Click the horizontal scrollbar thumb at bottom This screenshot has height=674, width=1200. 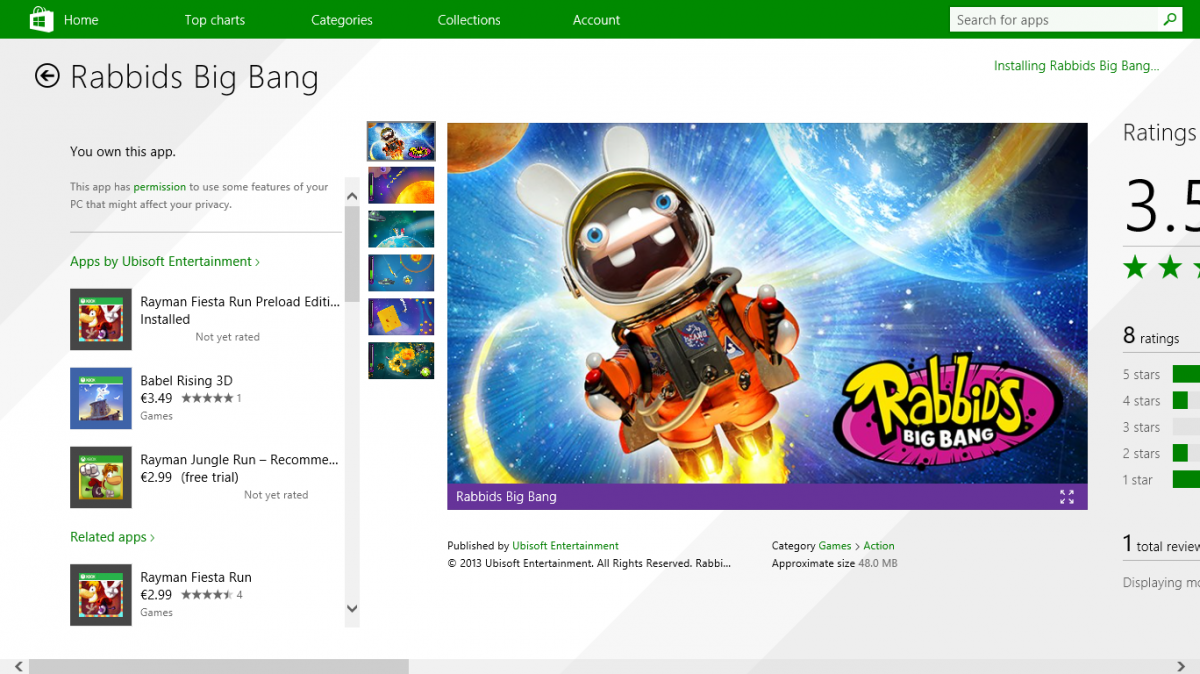pyautogui.click(x=219, y=666)
